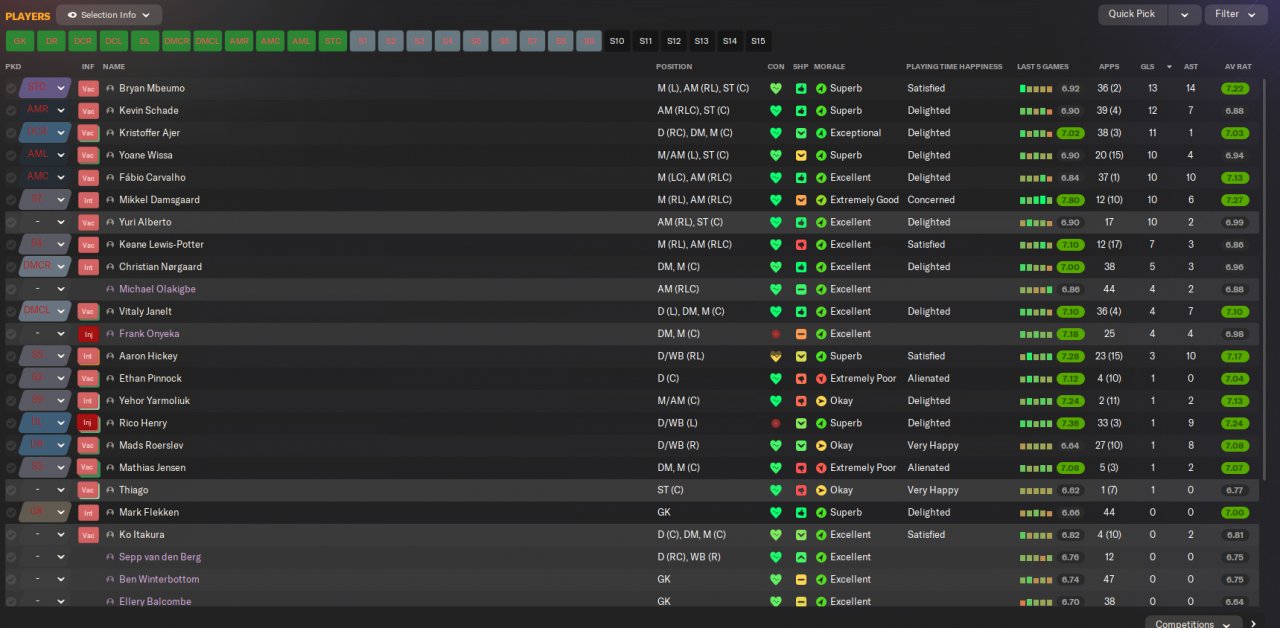Select the S10 substitute slot
Screen dimensions: 1280x628
coord(617,41)
